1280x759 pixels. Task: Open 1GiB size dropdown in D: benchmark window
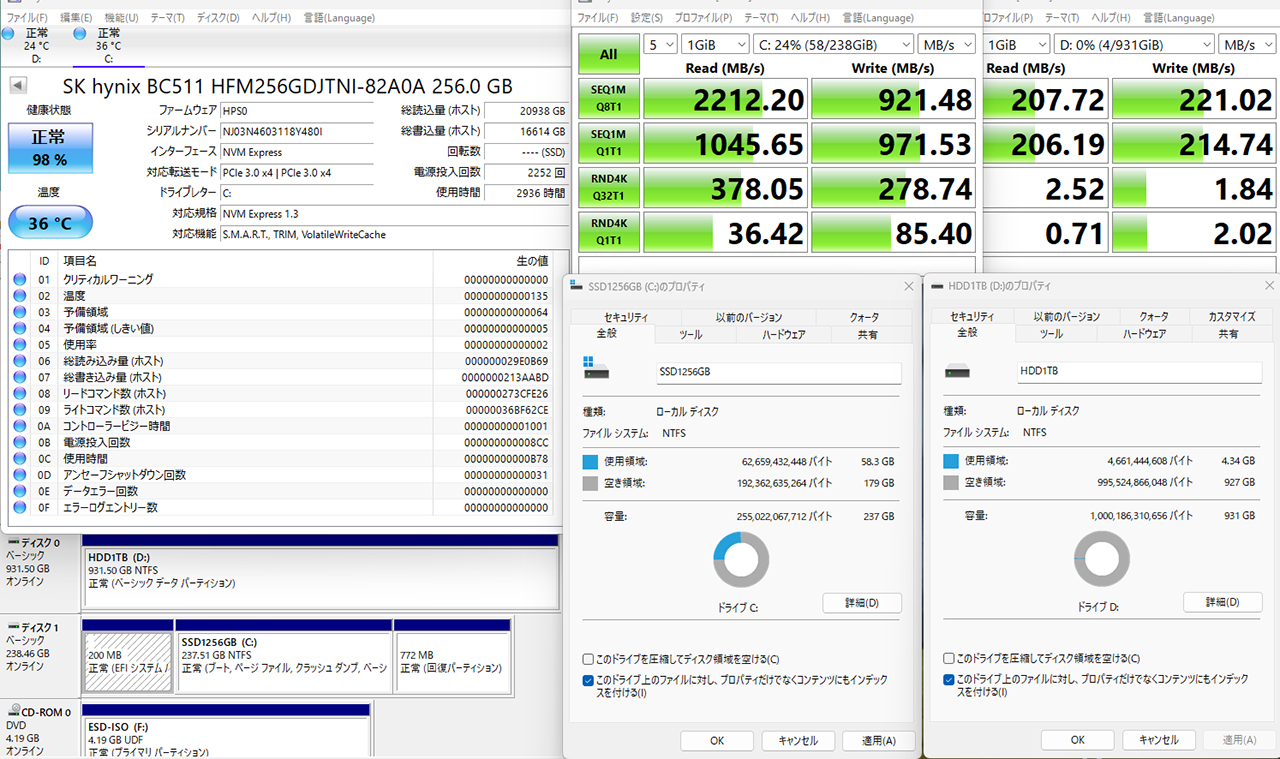click(x=1017, y=45)
